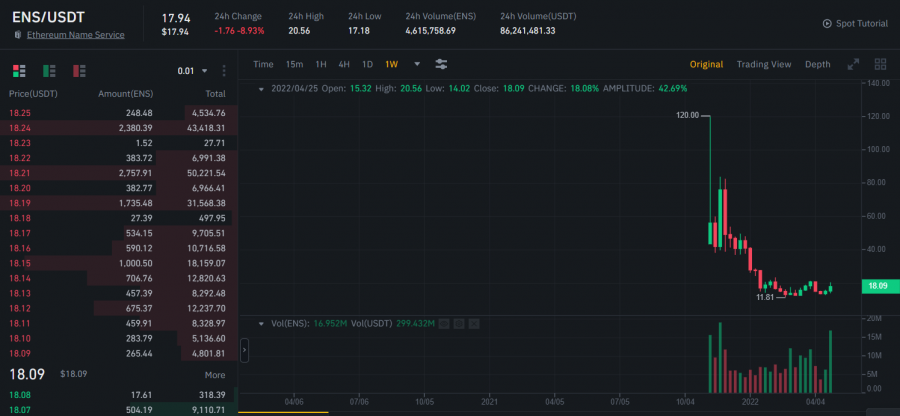Select the 18.18 sell order price
This screenshot has height=416, width=900.
[20, 218]
